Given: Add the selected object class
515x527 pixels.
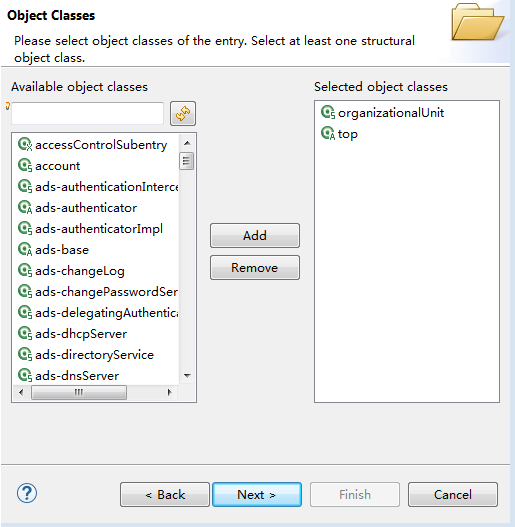Looking at the screenshot, I should 255,236.
